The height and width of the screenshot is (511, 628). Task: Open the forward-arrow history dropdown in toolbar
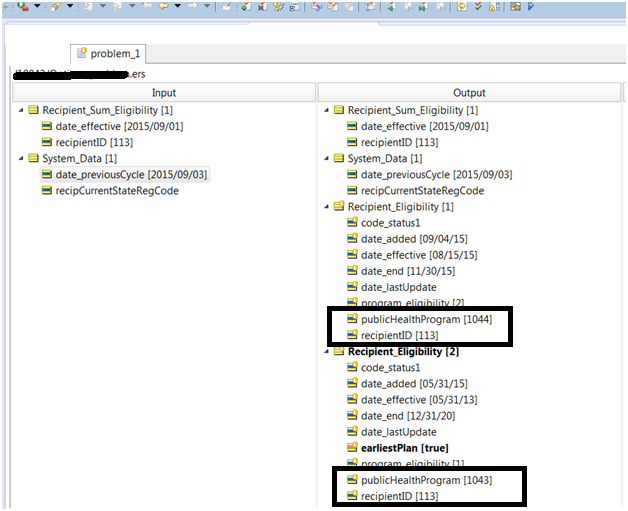tap(207, 6)
